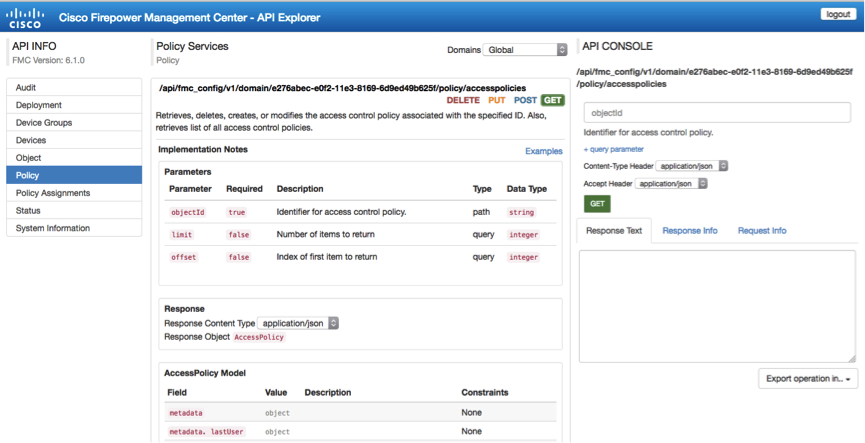Select Device Groups in sidebar
This screenshot has height=443, width=865.
point(75,123)
